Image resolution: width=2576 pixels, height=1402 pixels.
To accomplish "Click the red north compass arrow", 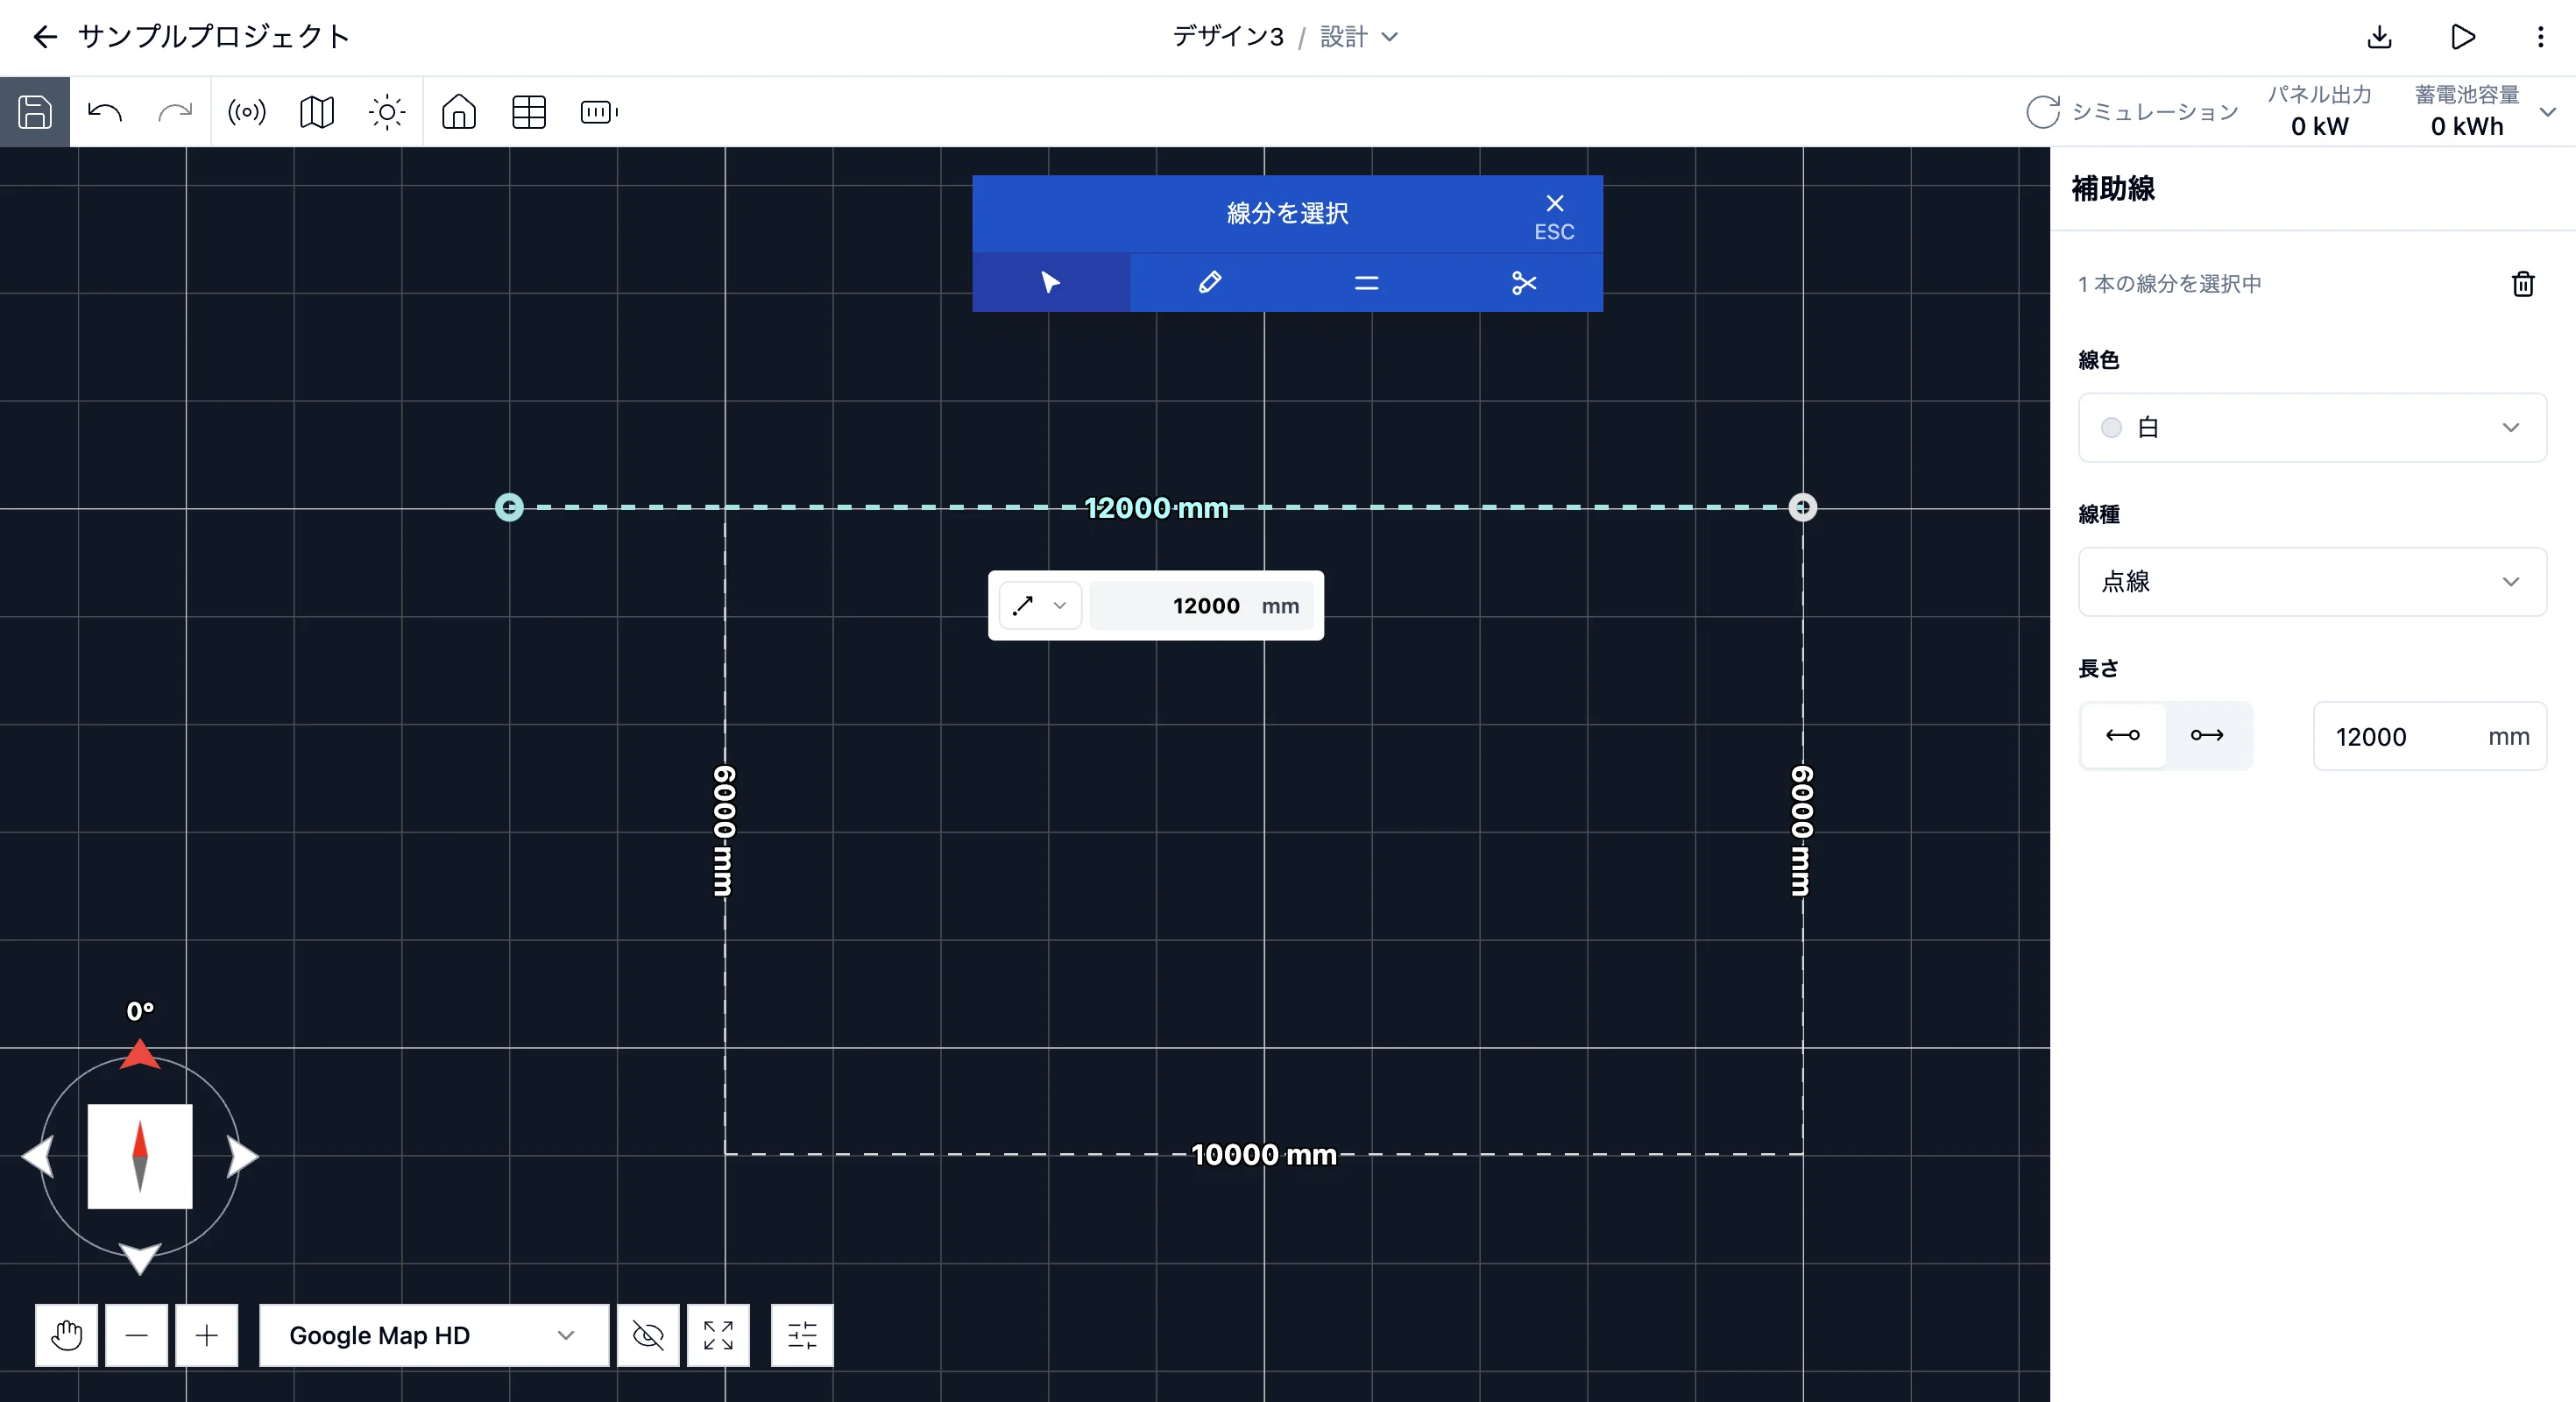I will coord(140,1054).
